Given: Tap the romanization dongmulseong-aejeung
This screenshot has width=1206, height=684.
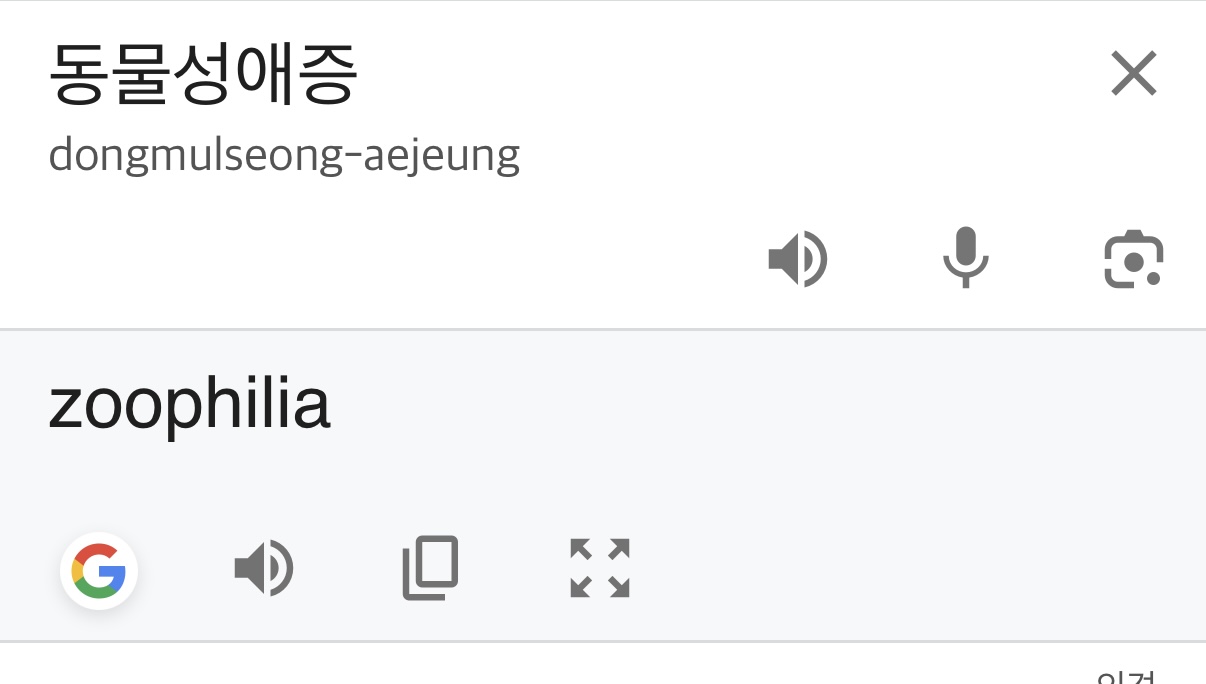Looking at the screenshot, I should click(284, 155).
